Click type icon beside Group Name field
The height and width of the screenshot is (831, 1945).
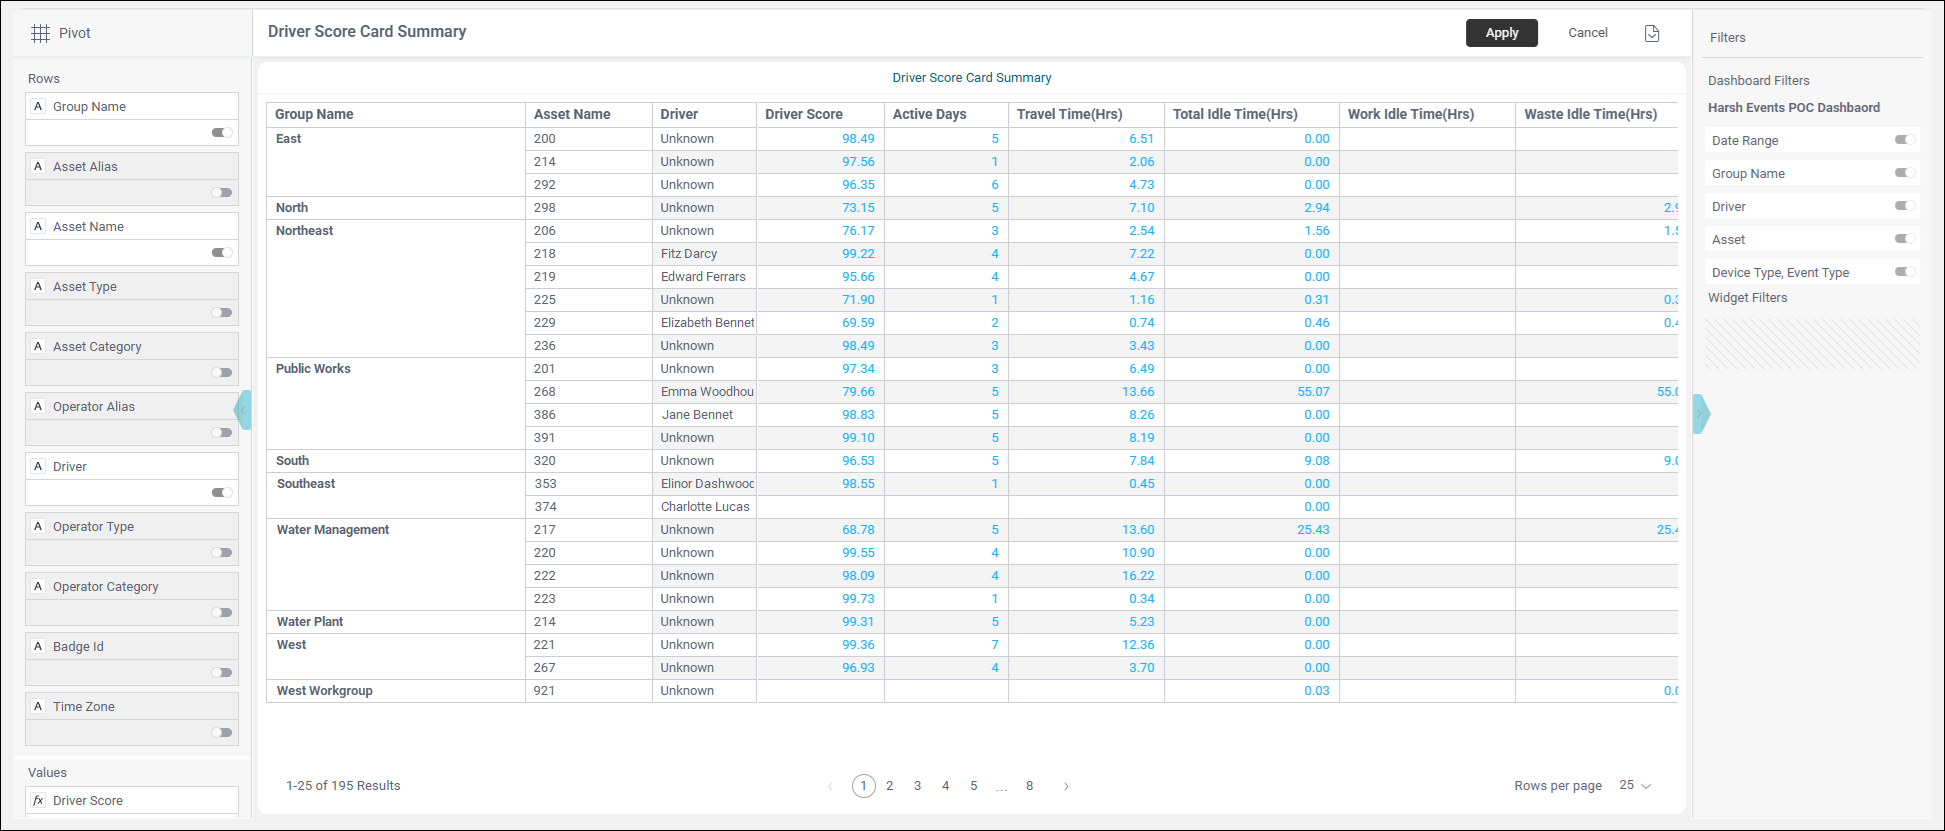38,106
